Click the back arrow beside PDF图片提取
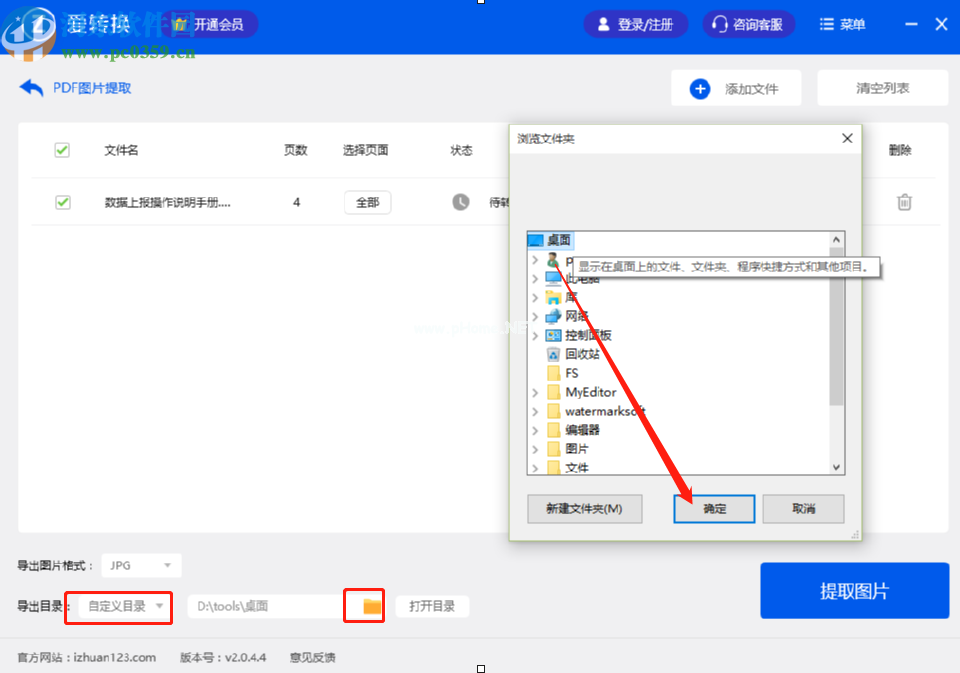 coord(31,88)
